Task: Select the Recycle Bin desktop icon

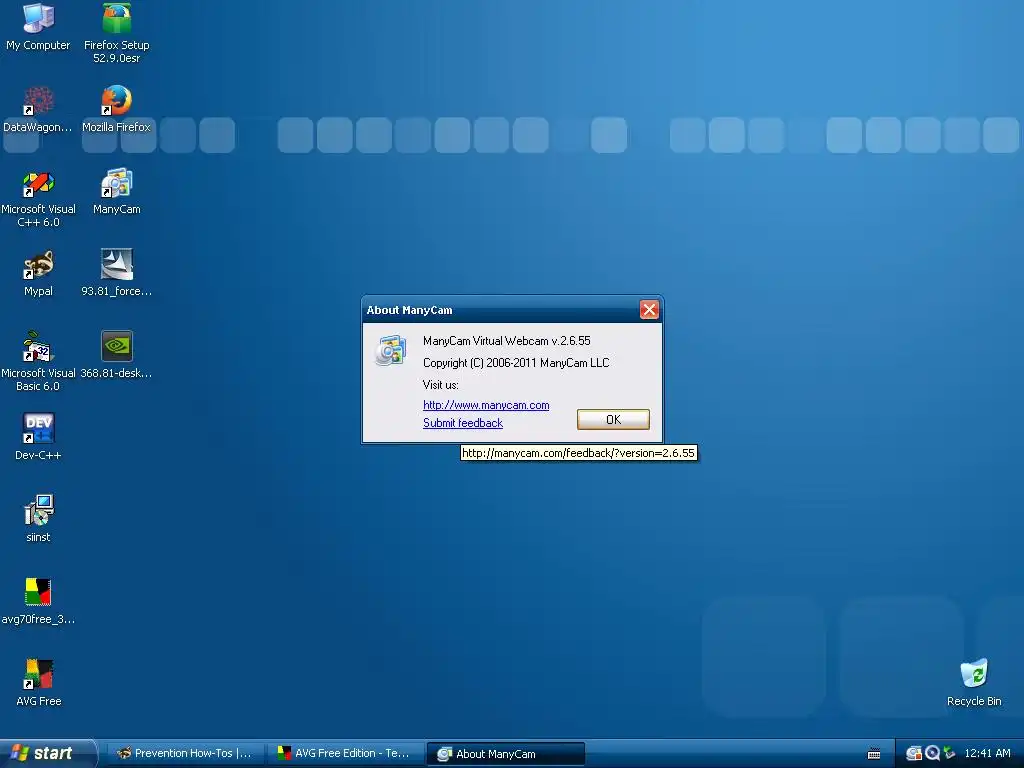Action: click(974, 683)
